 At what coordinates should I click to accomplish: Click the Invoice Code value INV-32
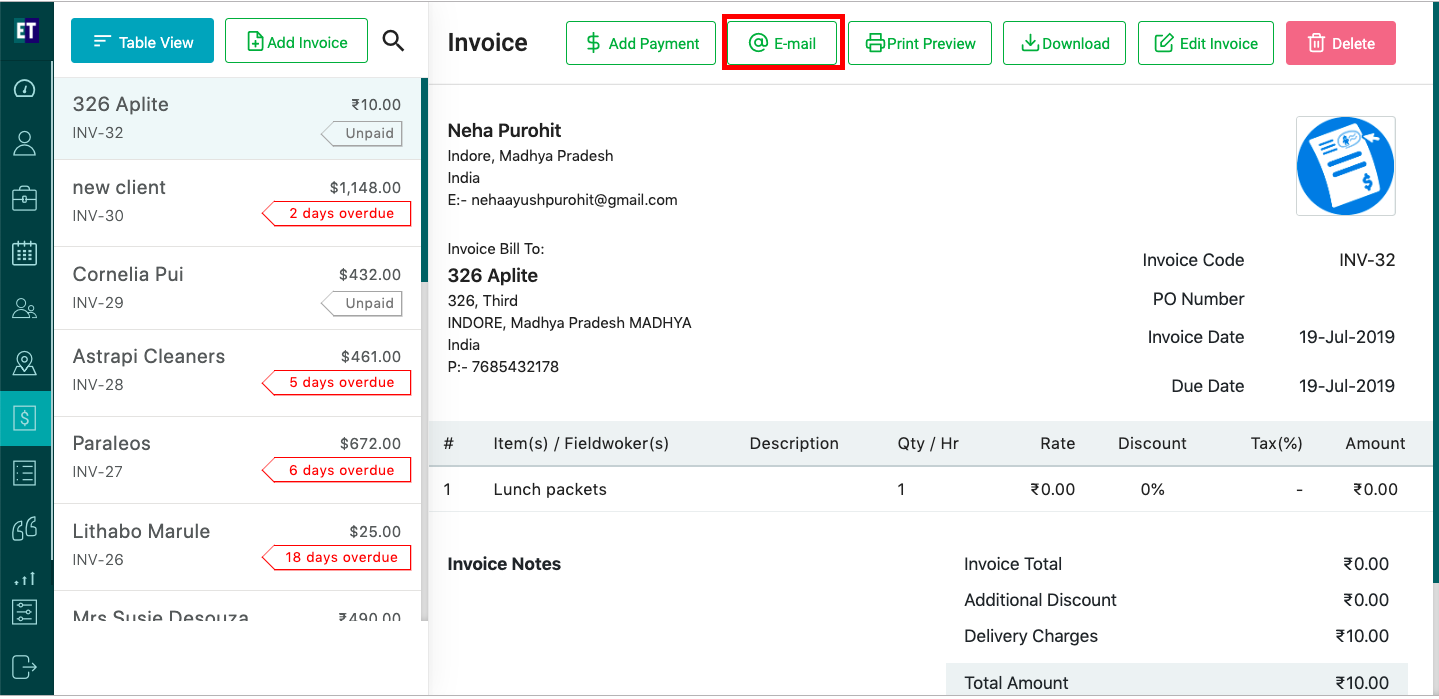[x=1367, y=260]
